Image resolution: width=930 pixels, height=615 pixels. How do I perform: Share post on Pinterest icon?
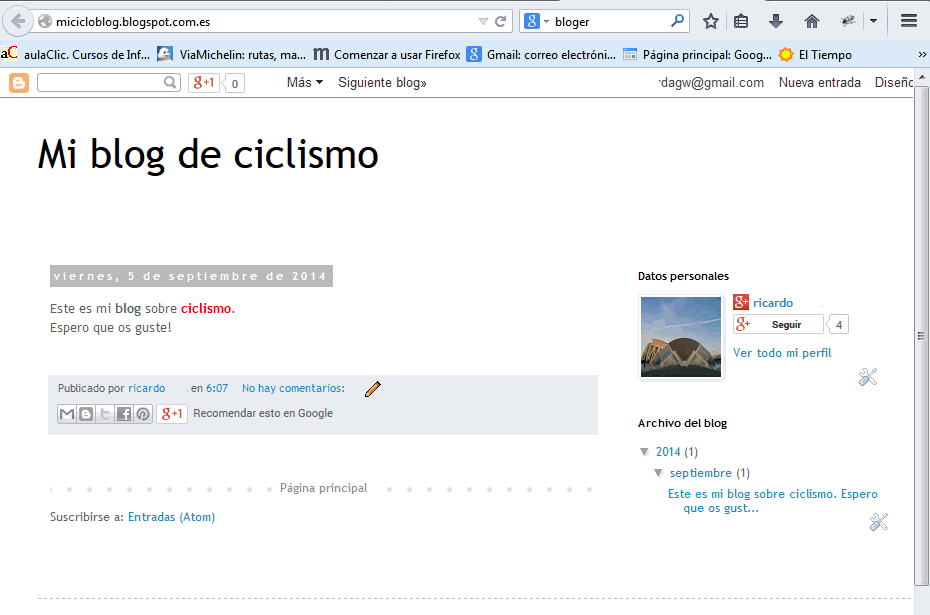pyautogui.click(x=143, y=414)
